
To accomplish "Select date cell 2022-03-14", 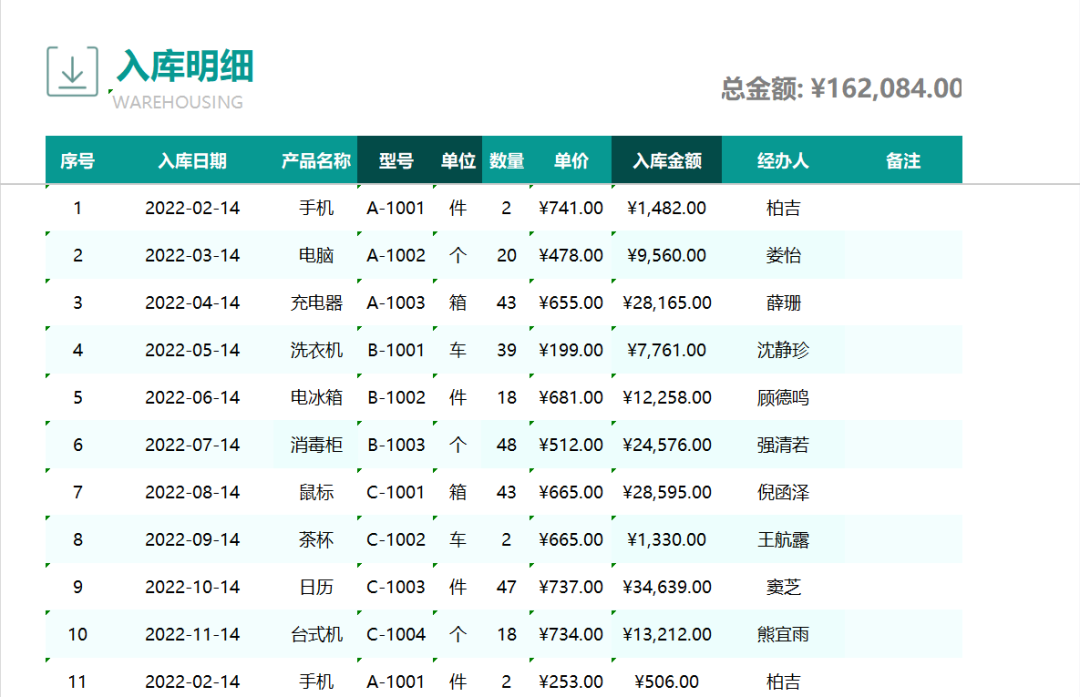I will (192, 256).
